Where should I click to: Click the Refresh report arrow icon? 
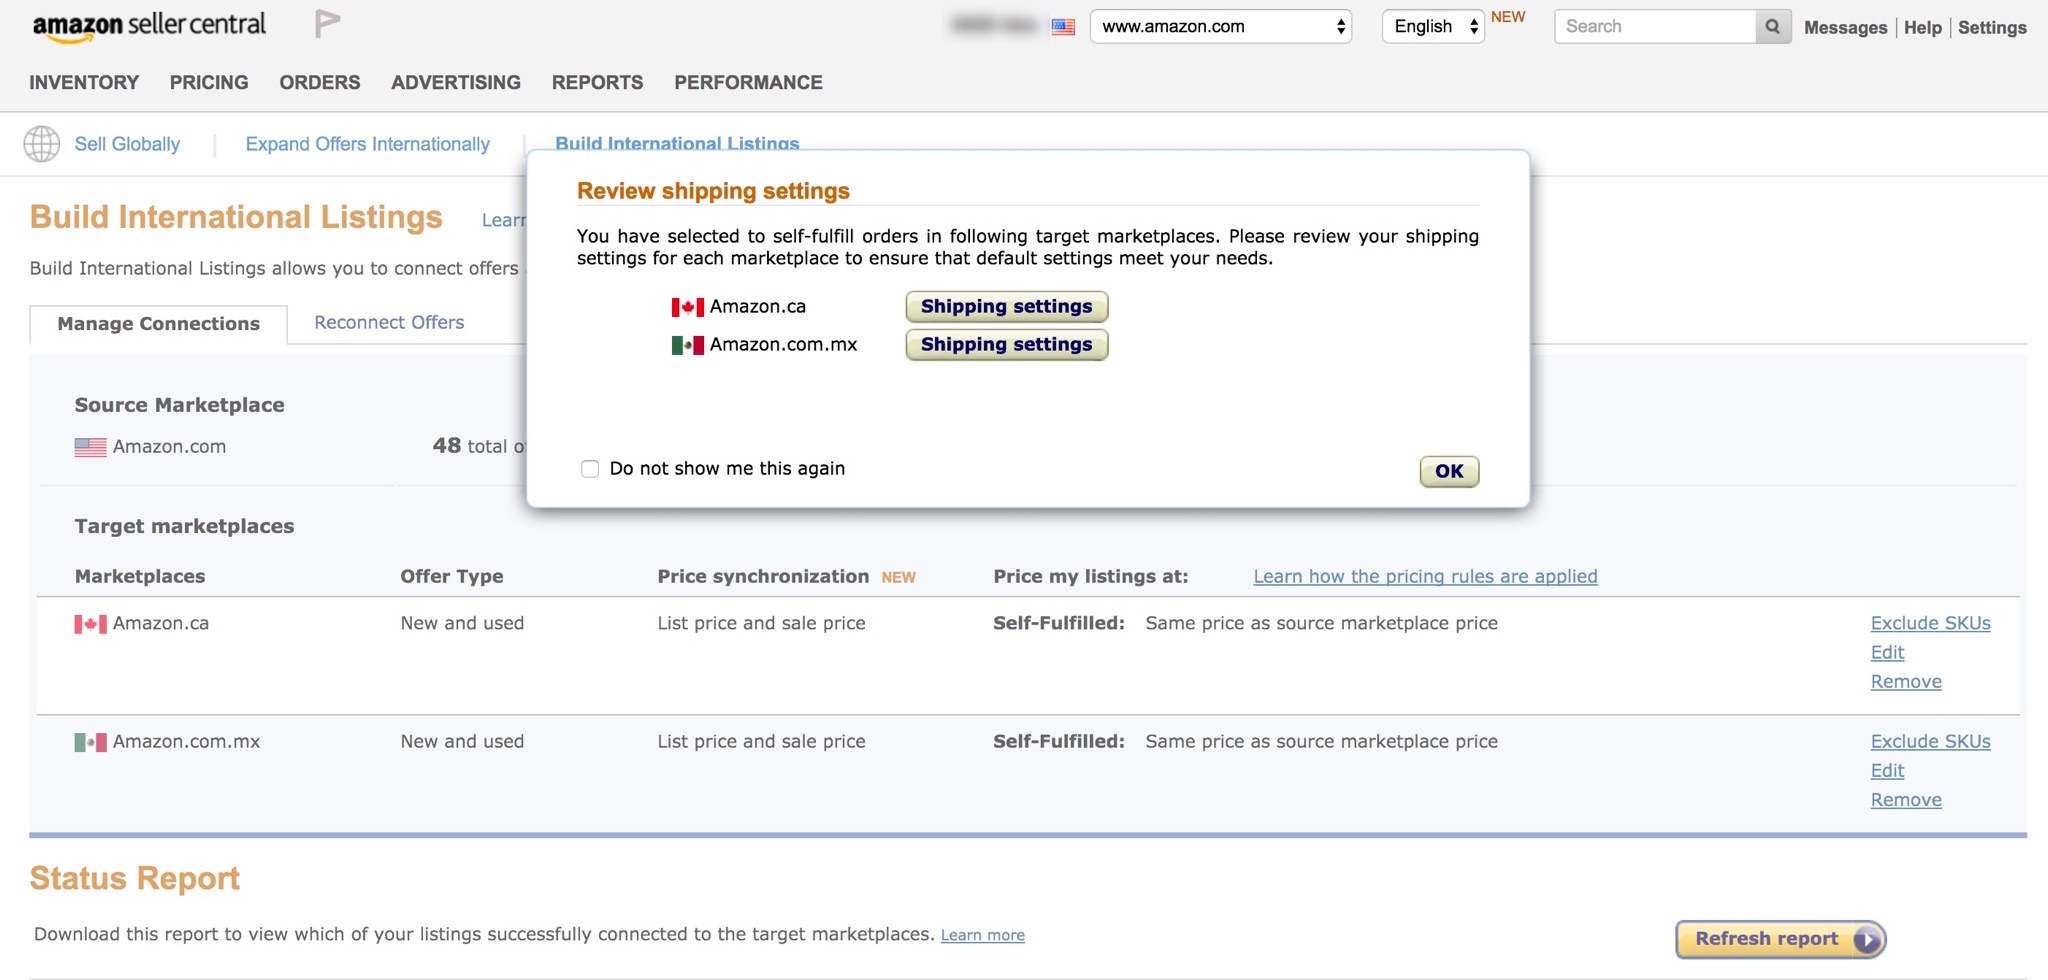[x=1866, y=939]
